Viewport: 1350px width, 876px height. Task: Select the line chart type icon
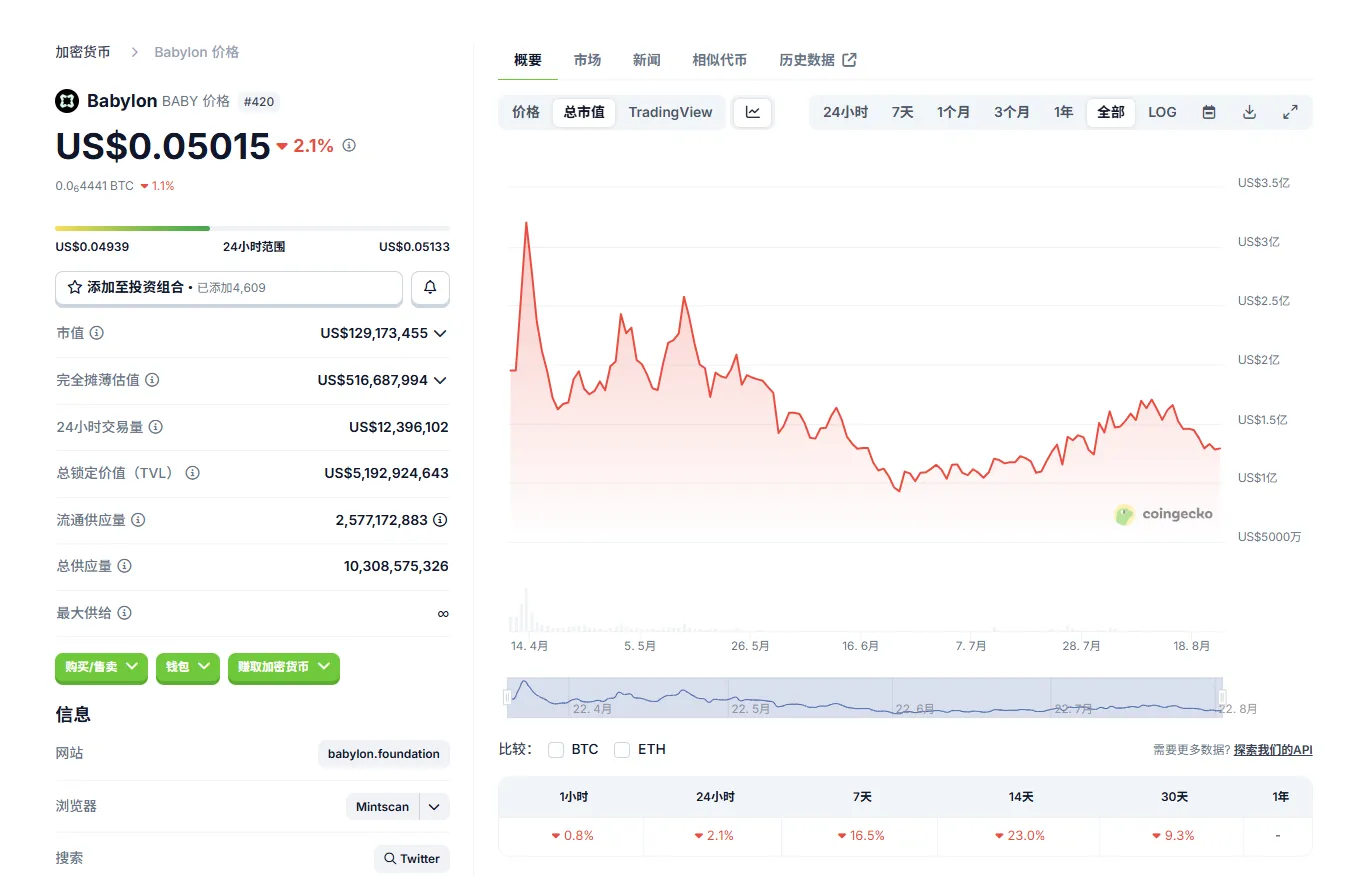coord(752,112)
